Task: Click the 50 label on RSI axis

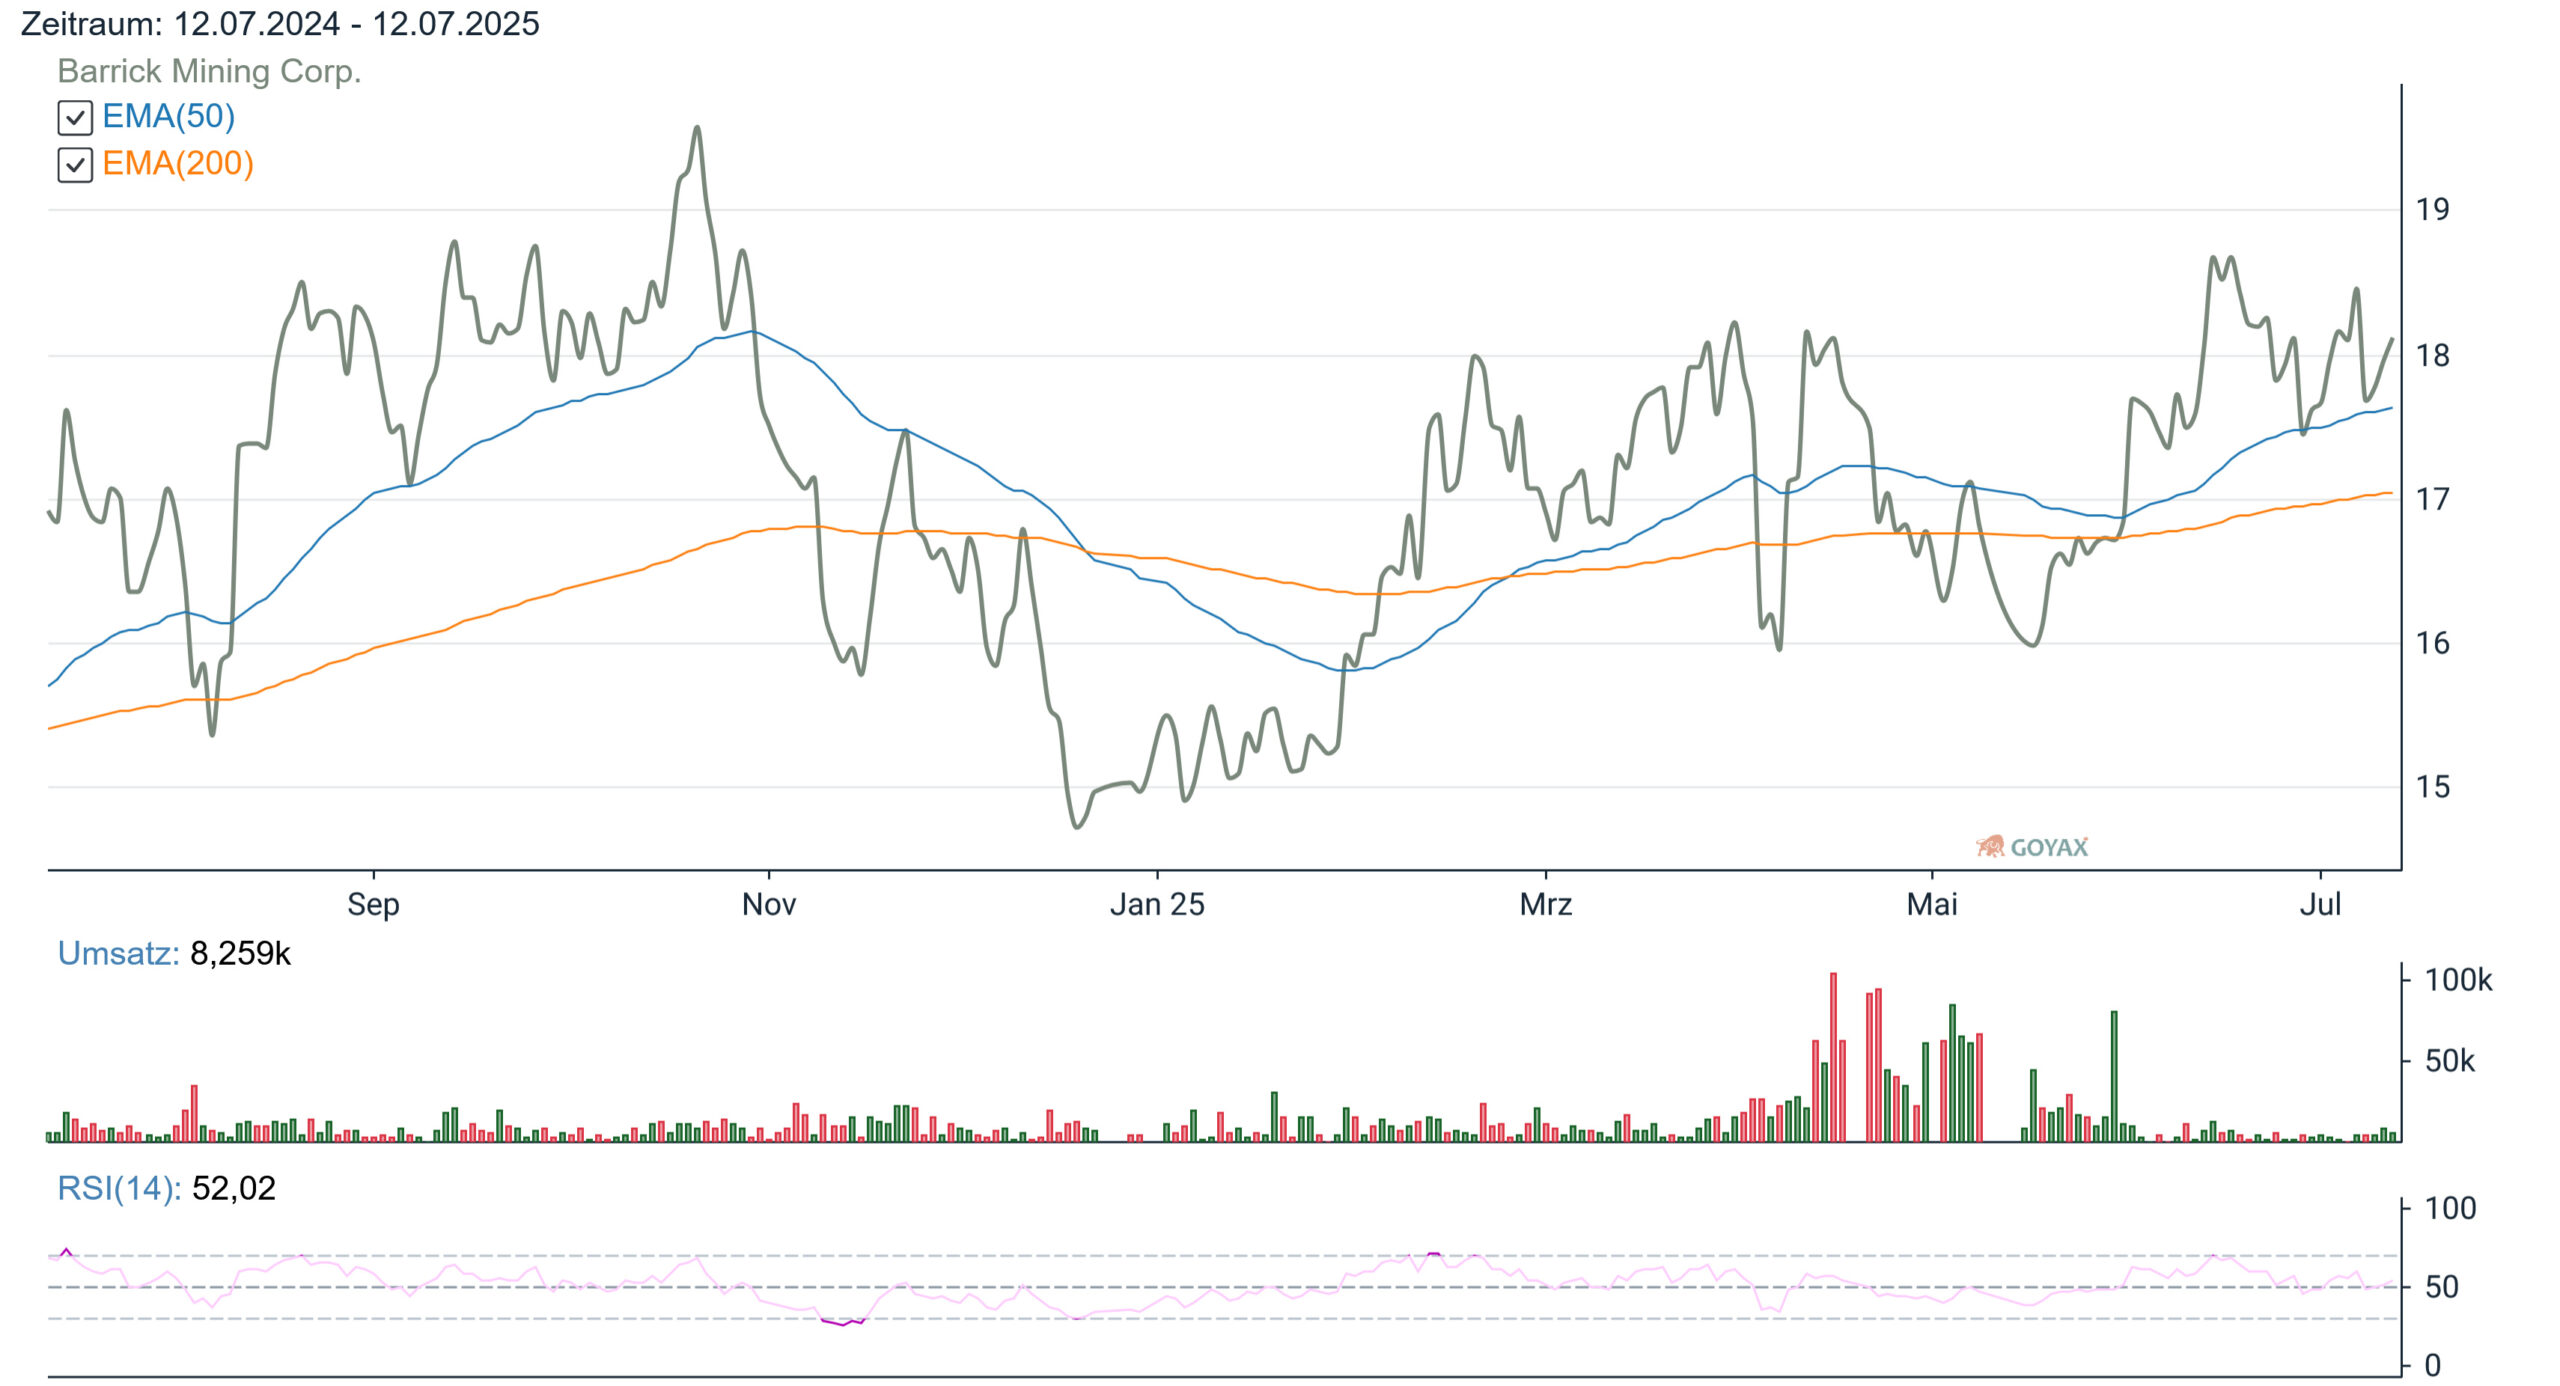Action: click(2442, 1287)
